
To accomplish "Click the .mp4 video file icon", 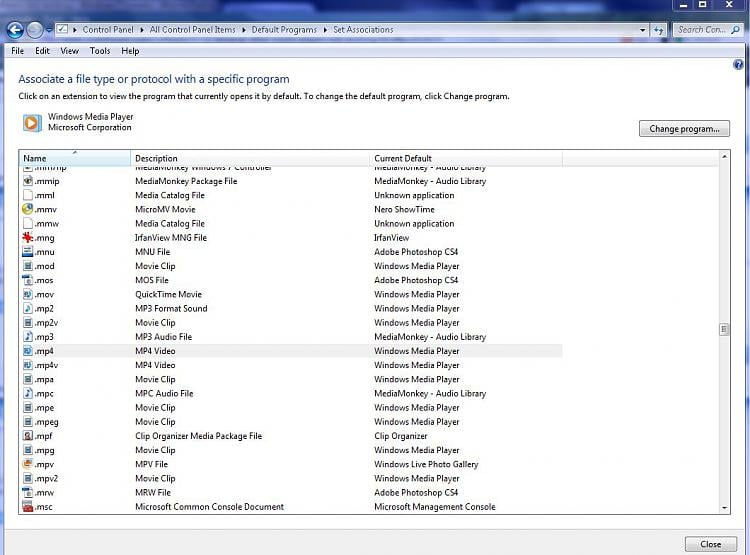I will point(28,351).
